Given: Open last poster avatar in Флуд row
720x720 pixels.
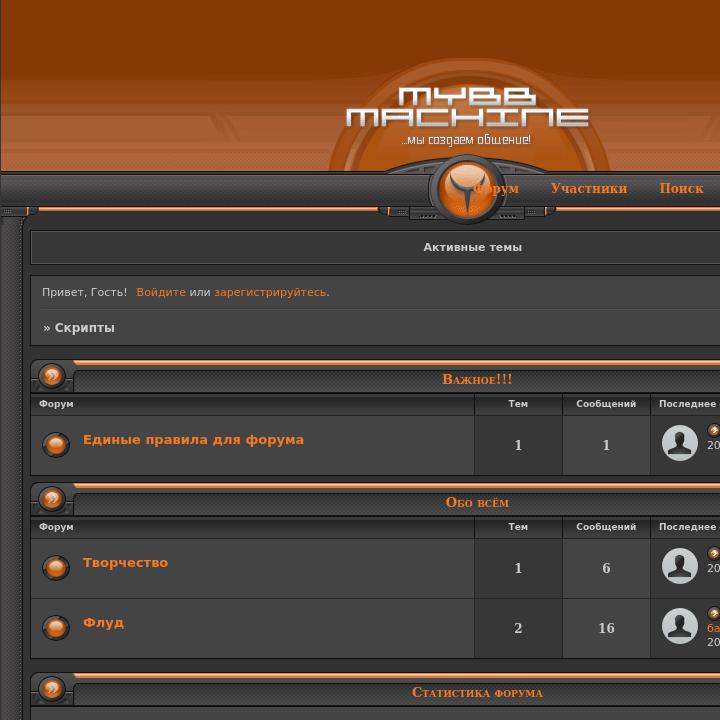Looking at the screenshot, I should 680,626.
